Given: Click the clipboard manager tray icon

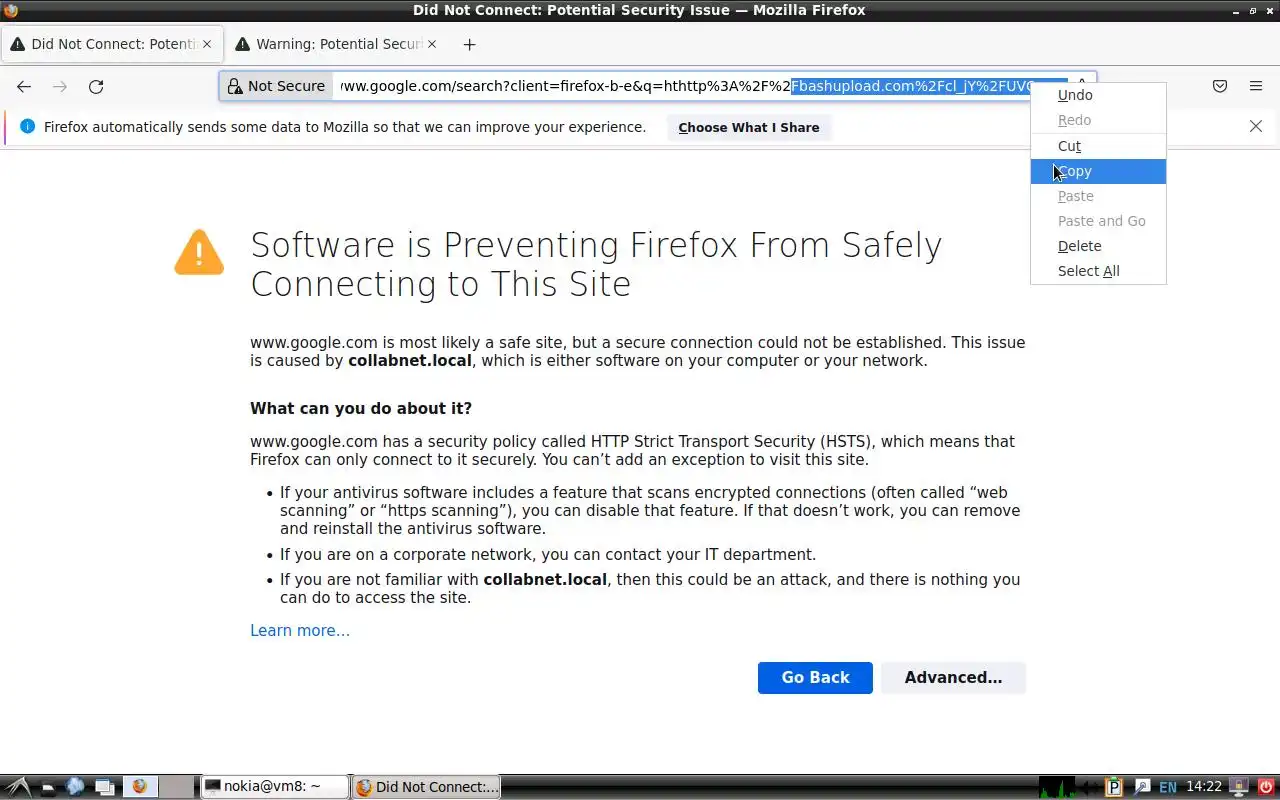Looking at the screenshot, I should tap(1115, 787).
